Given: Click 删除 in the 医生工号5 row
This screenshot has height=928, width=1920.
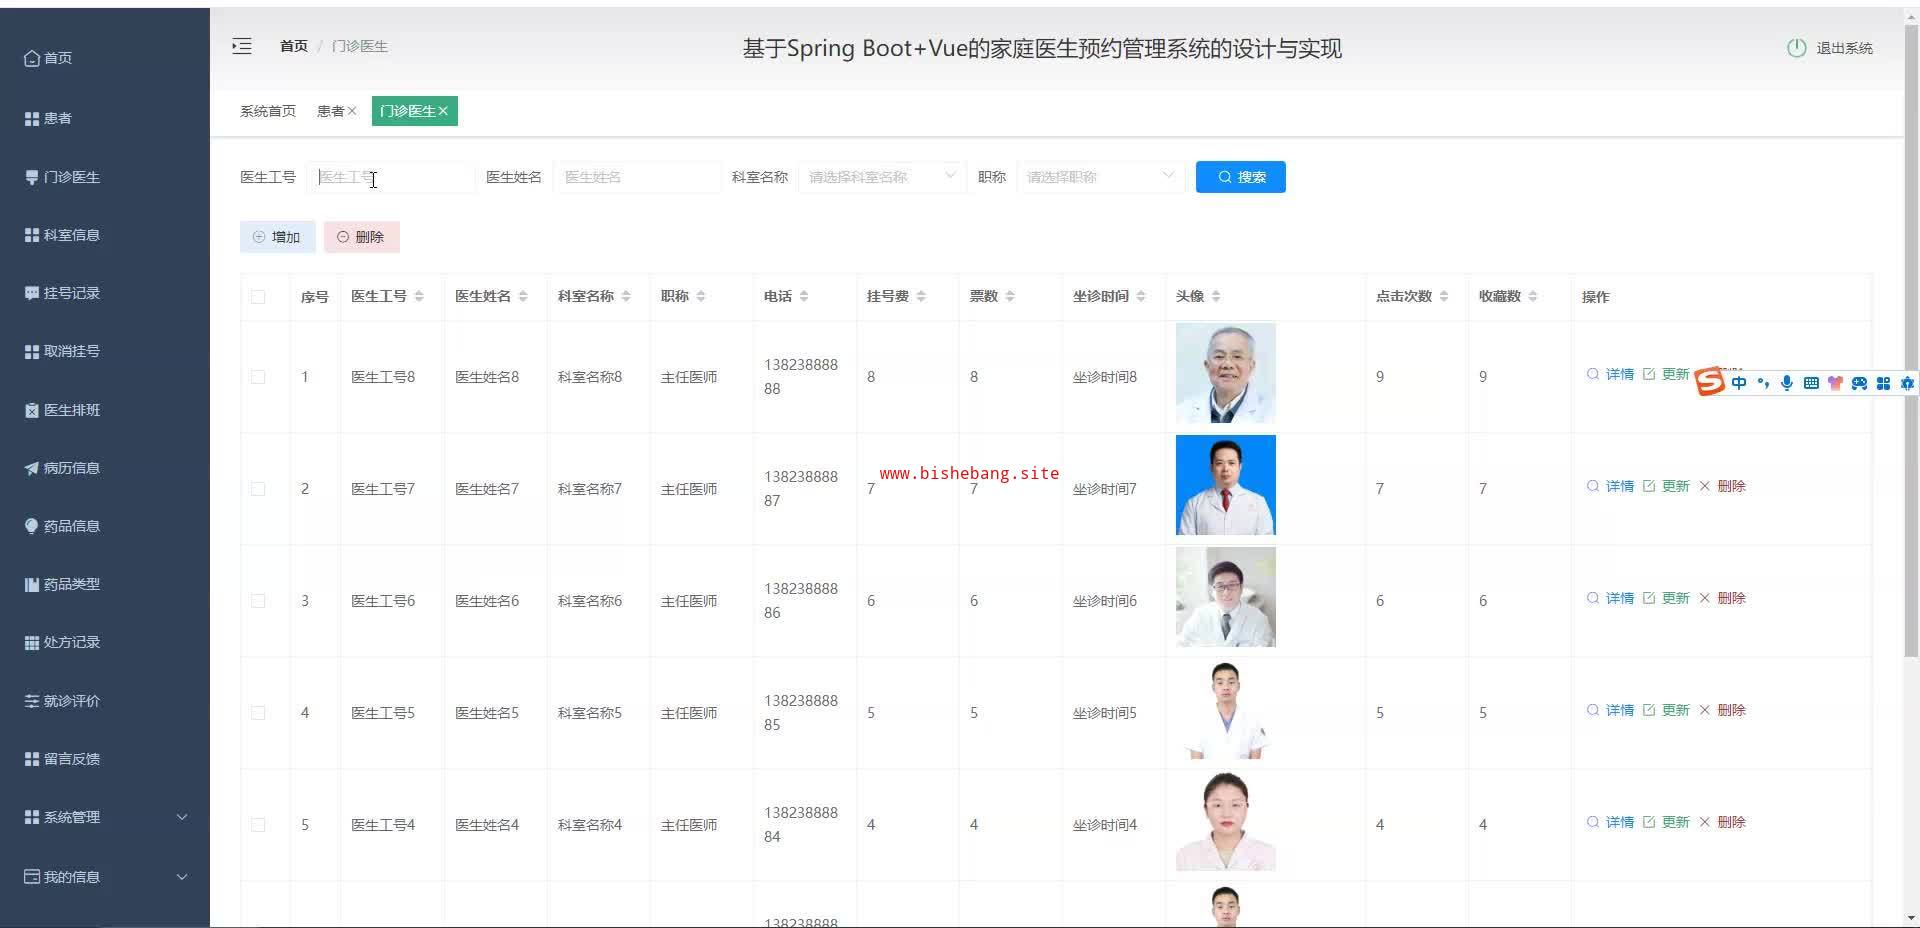Looking at the screenshot, I should coord(1722,710).
